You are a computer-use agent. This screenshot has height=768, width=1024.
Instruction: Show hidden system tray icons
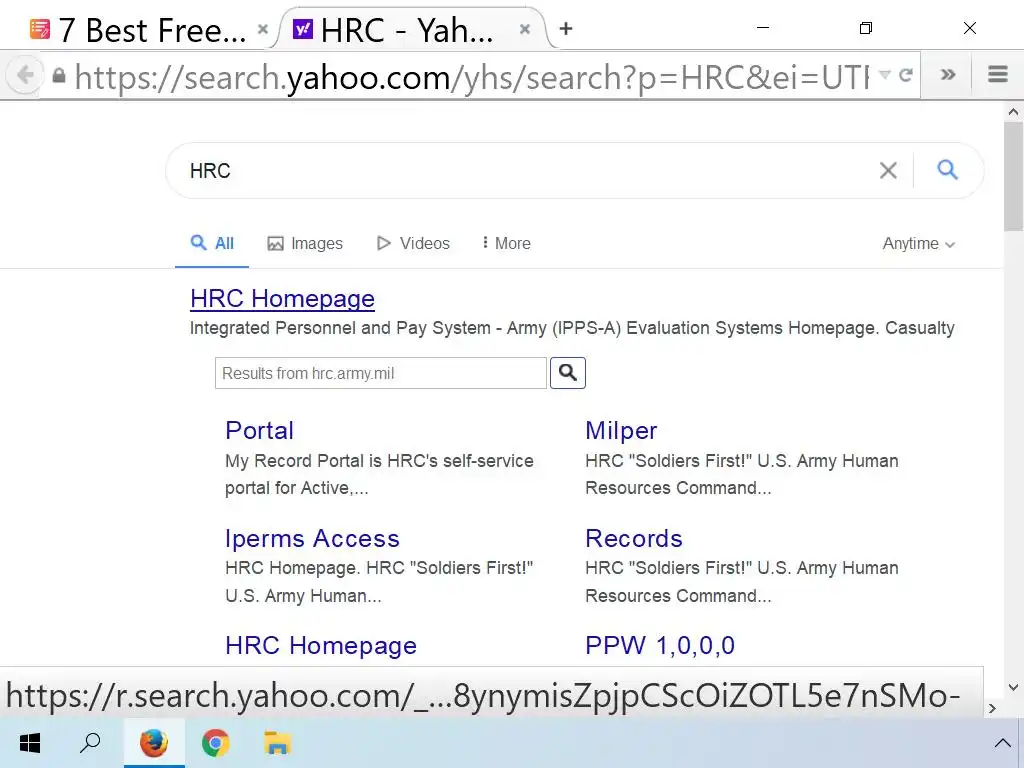pos(1002,743)
